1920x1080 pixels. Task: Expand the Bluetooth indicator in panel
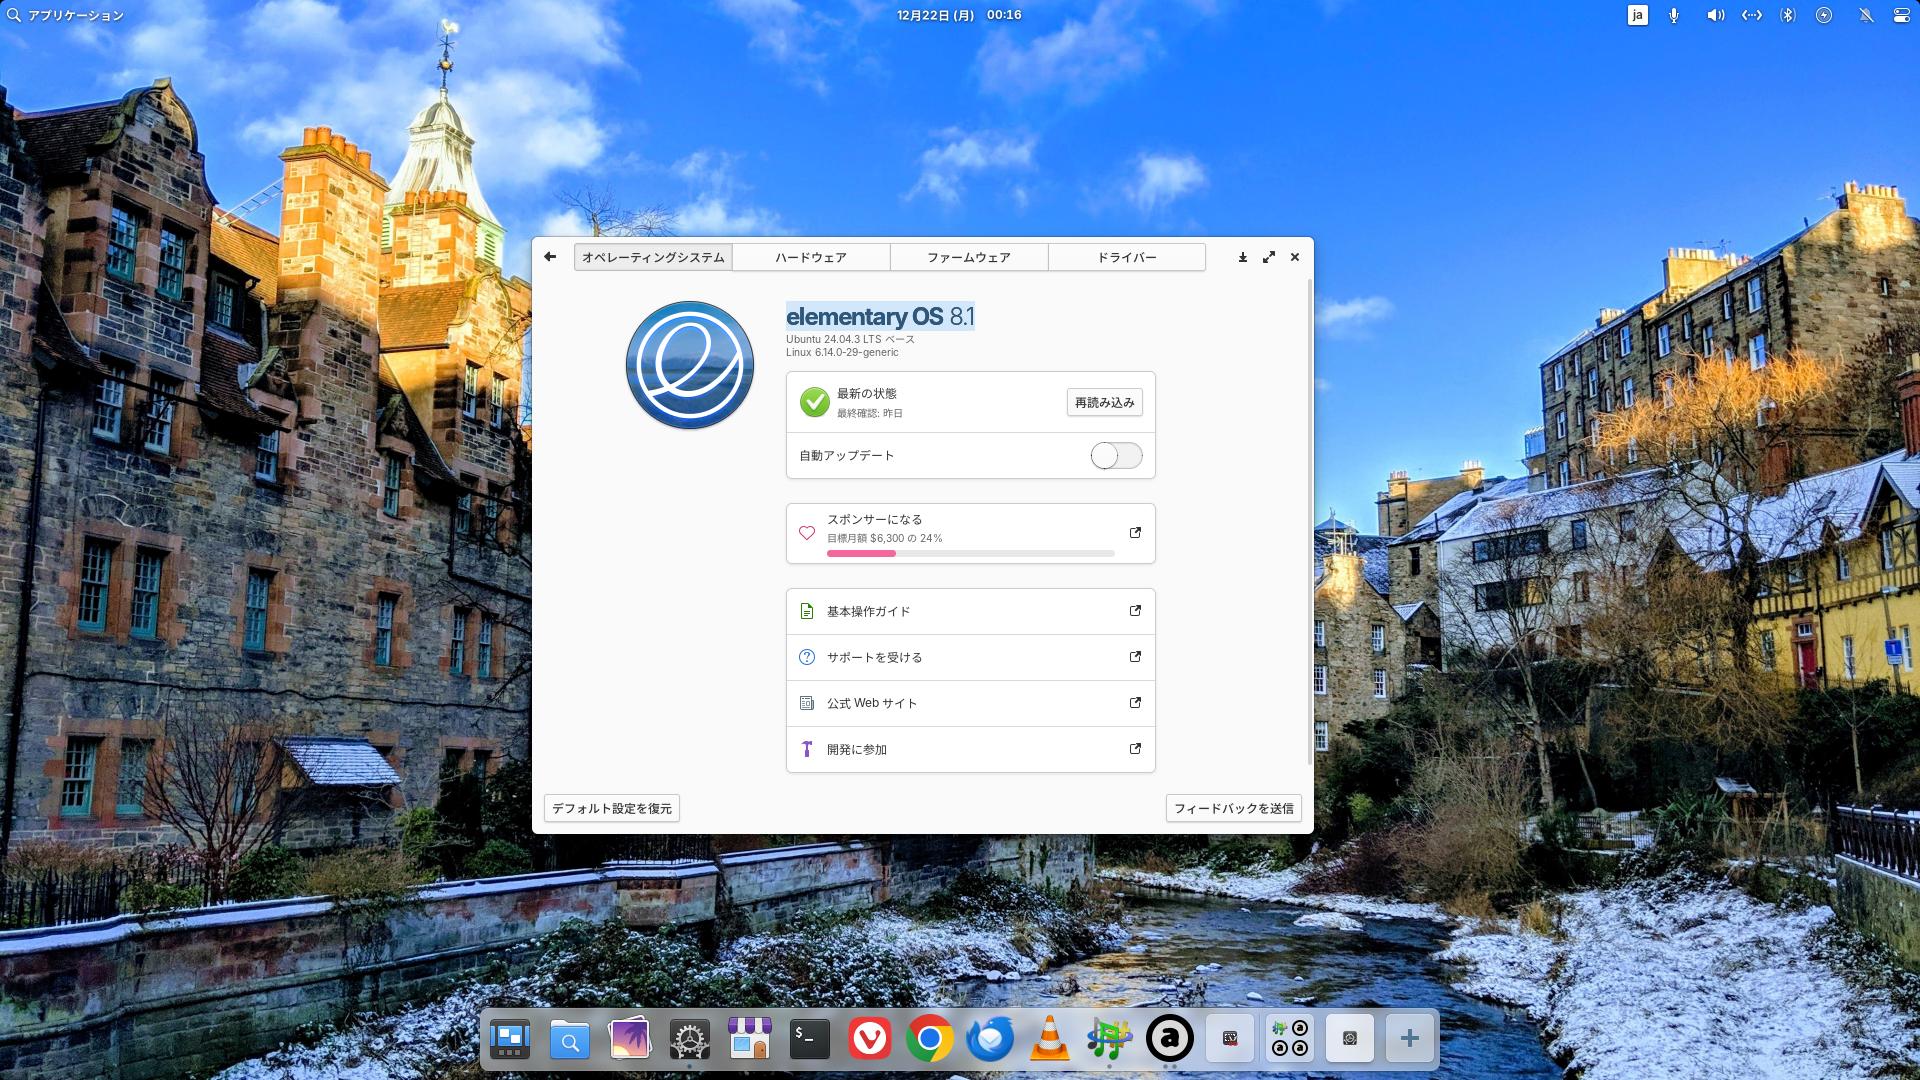point(1788,15)
